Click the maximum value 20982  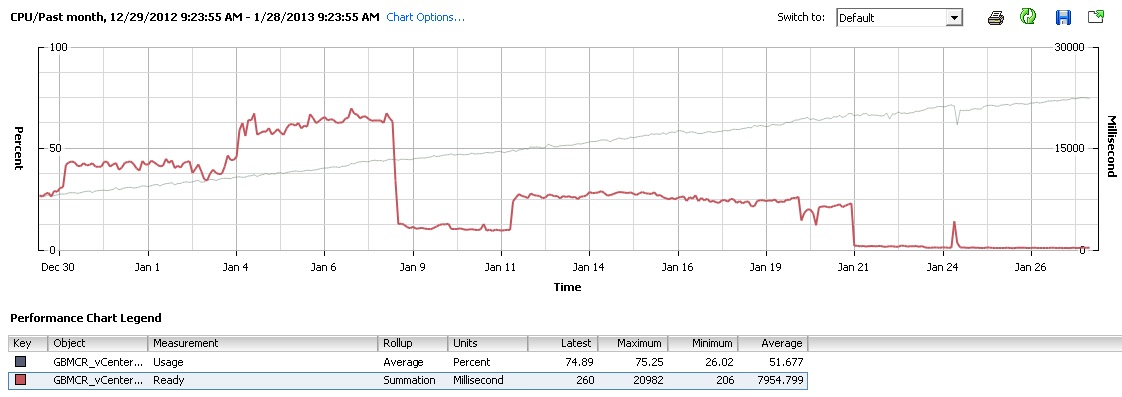click(648, 381)
